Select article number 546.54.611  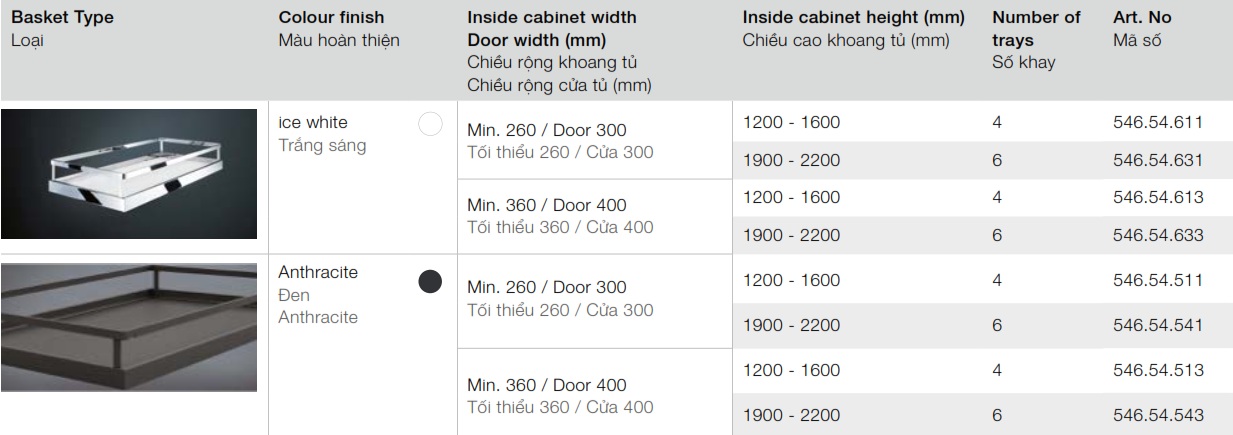1157,122
